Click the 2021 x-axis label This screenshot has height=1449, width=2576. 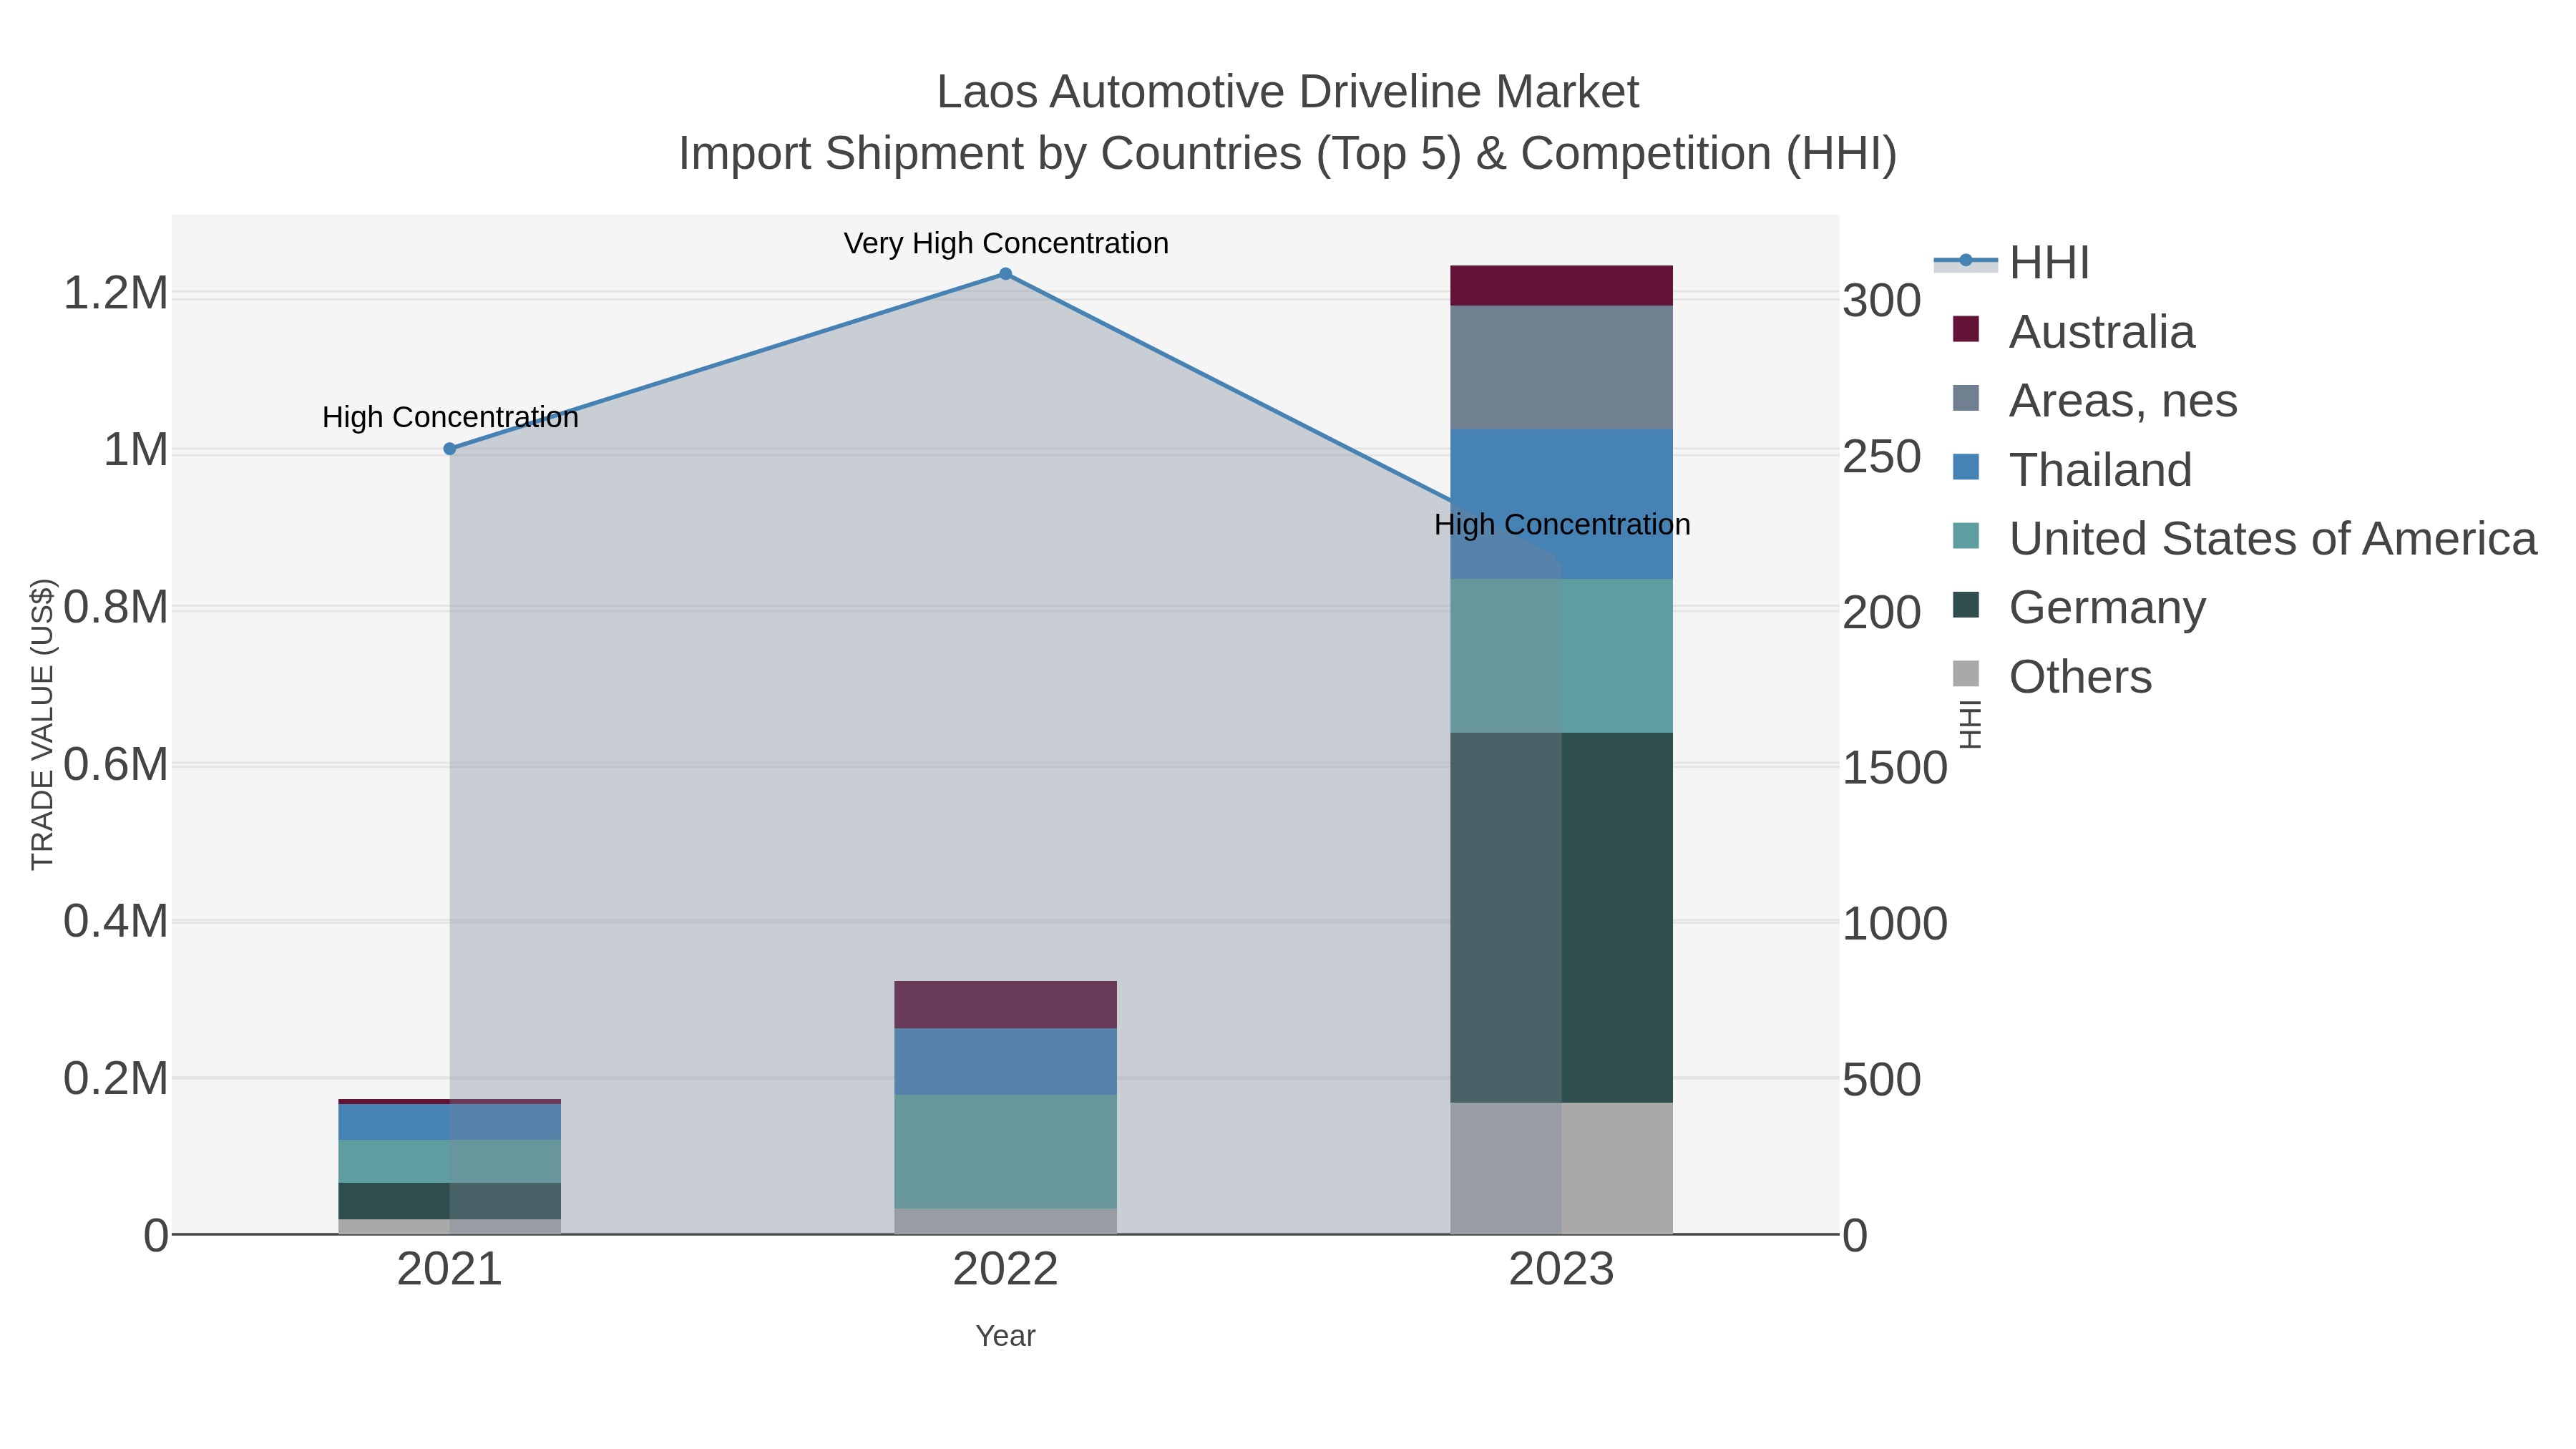[x=450, y=1270]
